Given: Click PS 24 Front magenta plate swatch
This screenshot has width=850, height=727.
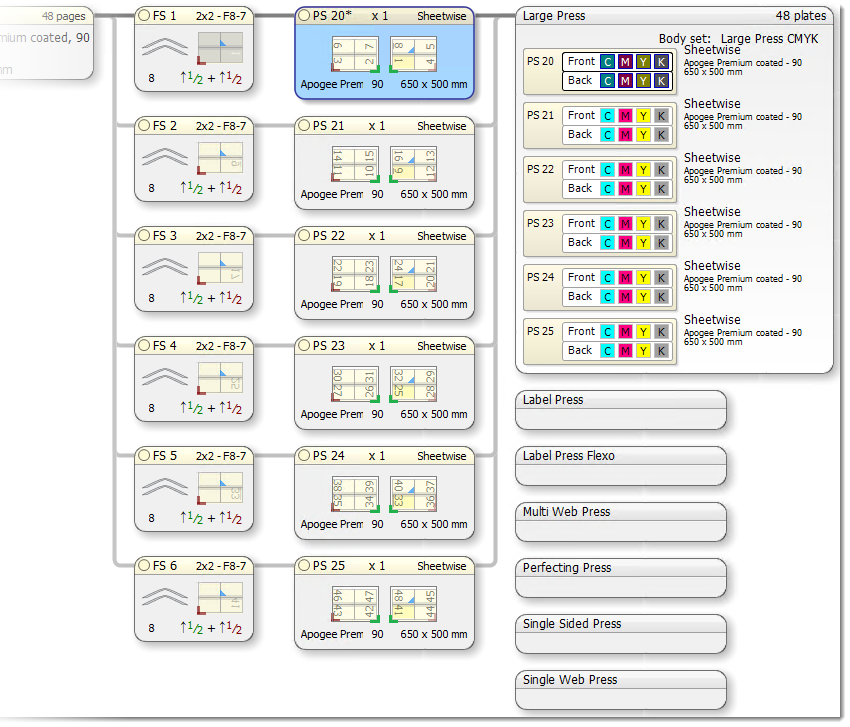Looking at the screenshot, I should pyautogui.click(x=626, y=278).
